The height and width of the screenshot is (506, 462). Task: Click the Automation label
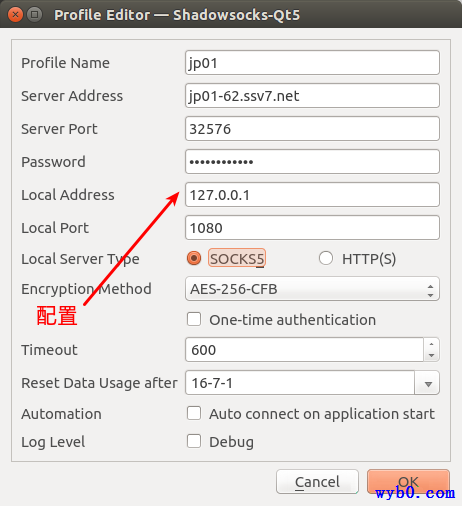(61, 414)
